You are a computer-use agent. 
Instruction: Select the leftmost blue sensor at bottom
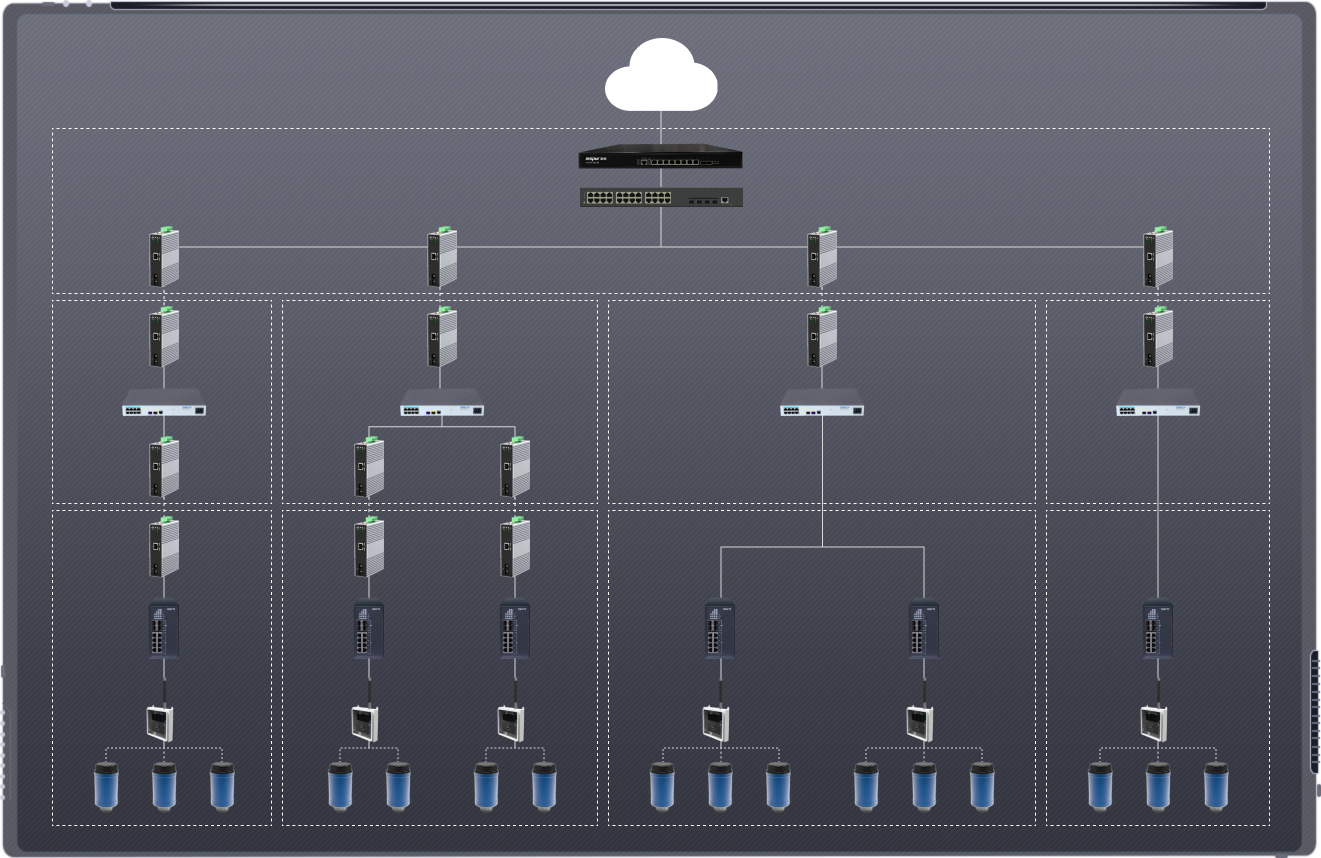point(106,786)
